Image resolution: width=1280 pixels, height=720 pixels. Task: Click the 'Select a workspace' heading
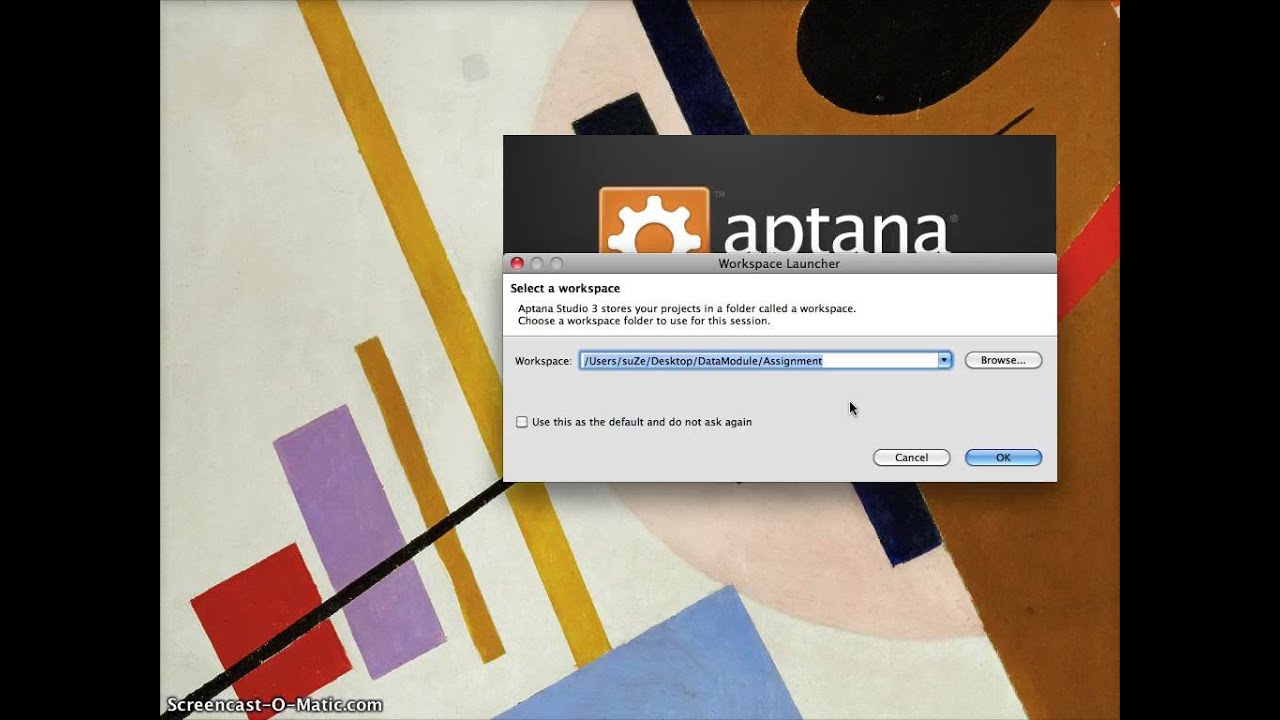pyautogui.click(x=565, y=288)
